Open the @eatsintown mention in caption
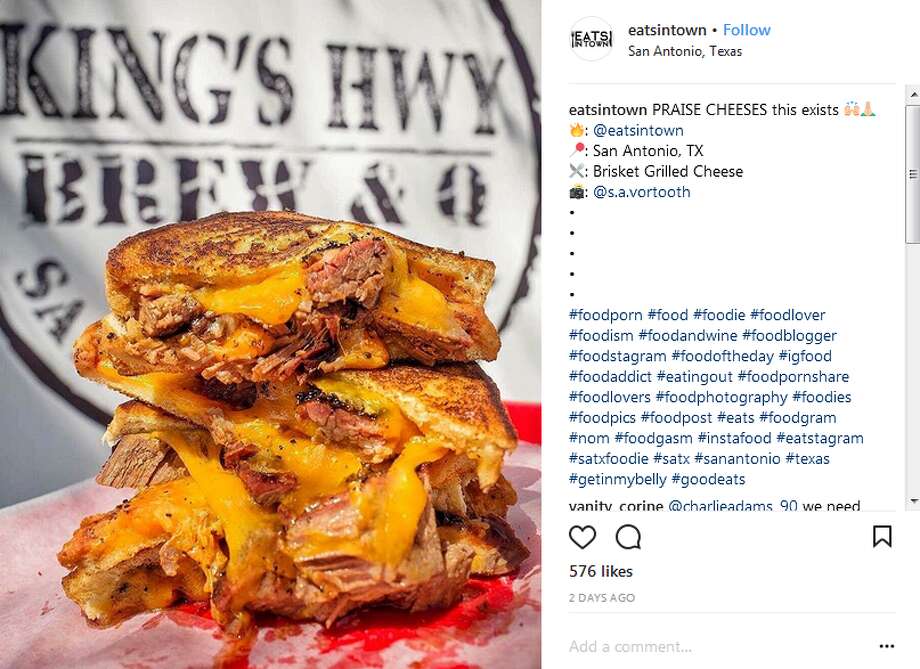This screenshot has width=920, height=669. (x=638, y=130)
